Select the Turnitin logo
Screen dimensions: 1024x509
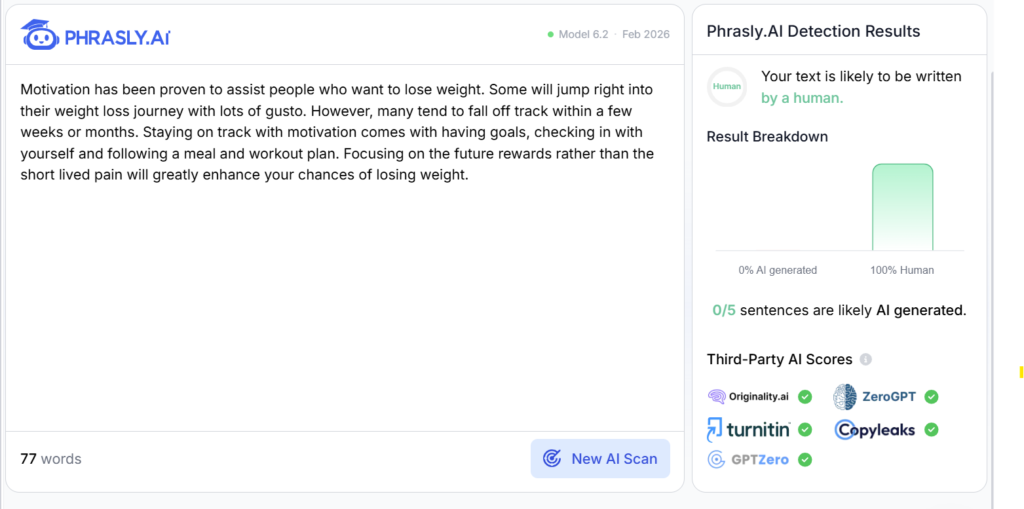point(748,430)
